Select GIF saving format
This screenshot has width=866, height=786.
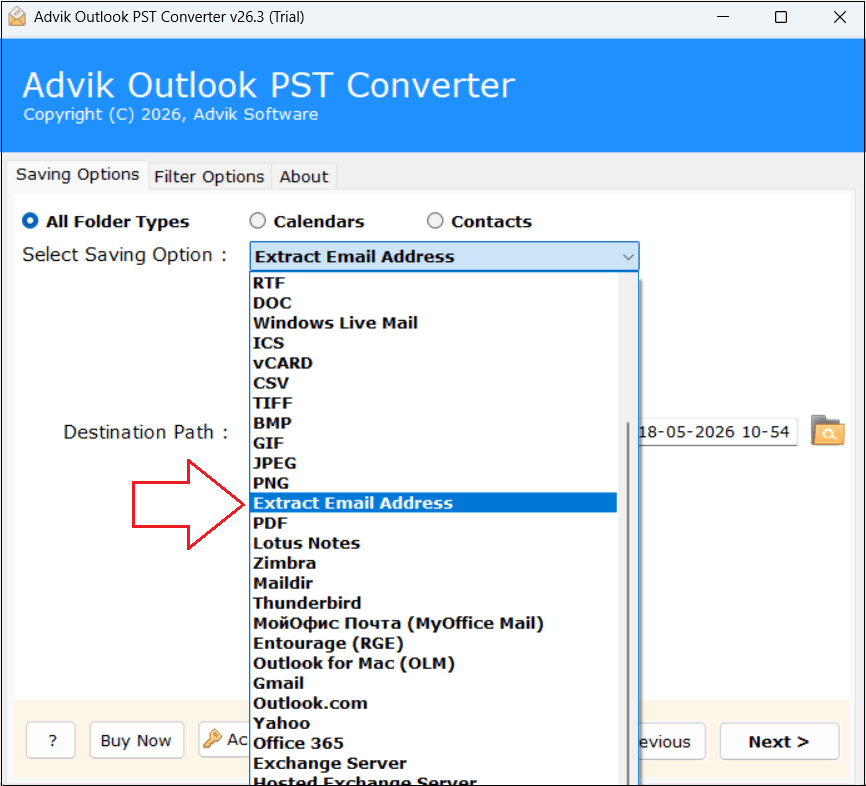click(434, 443)
